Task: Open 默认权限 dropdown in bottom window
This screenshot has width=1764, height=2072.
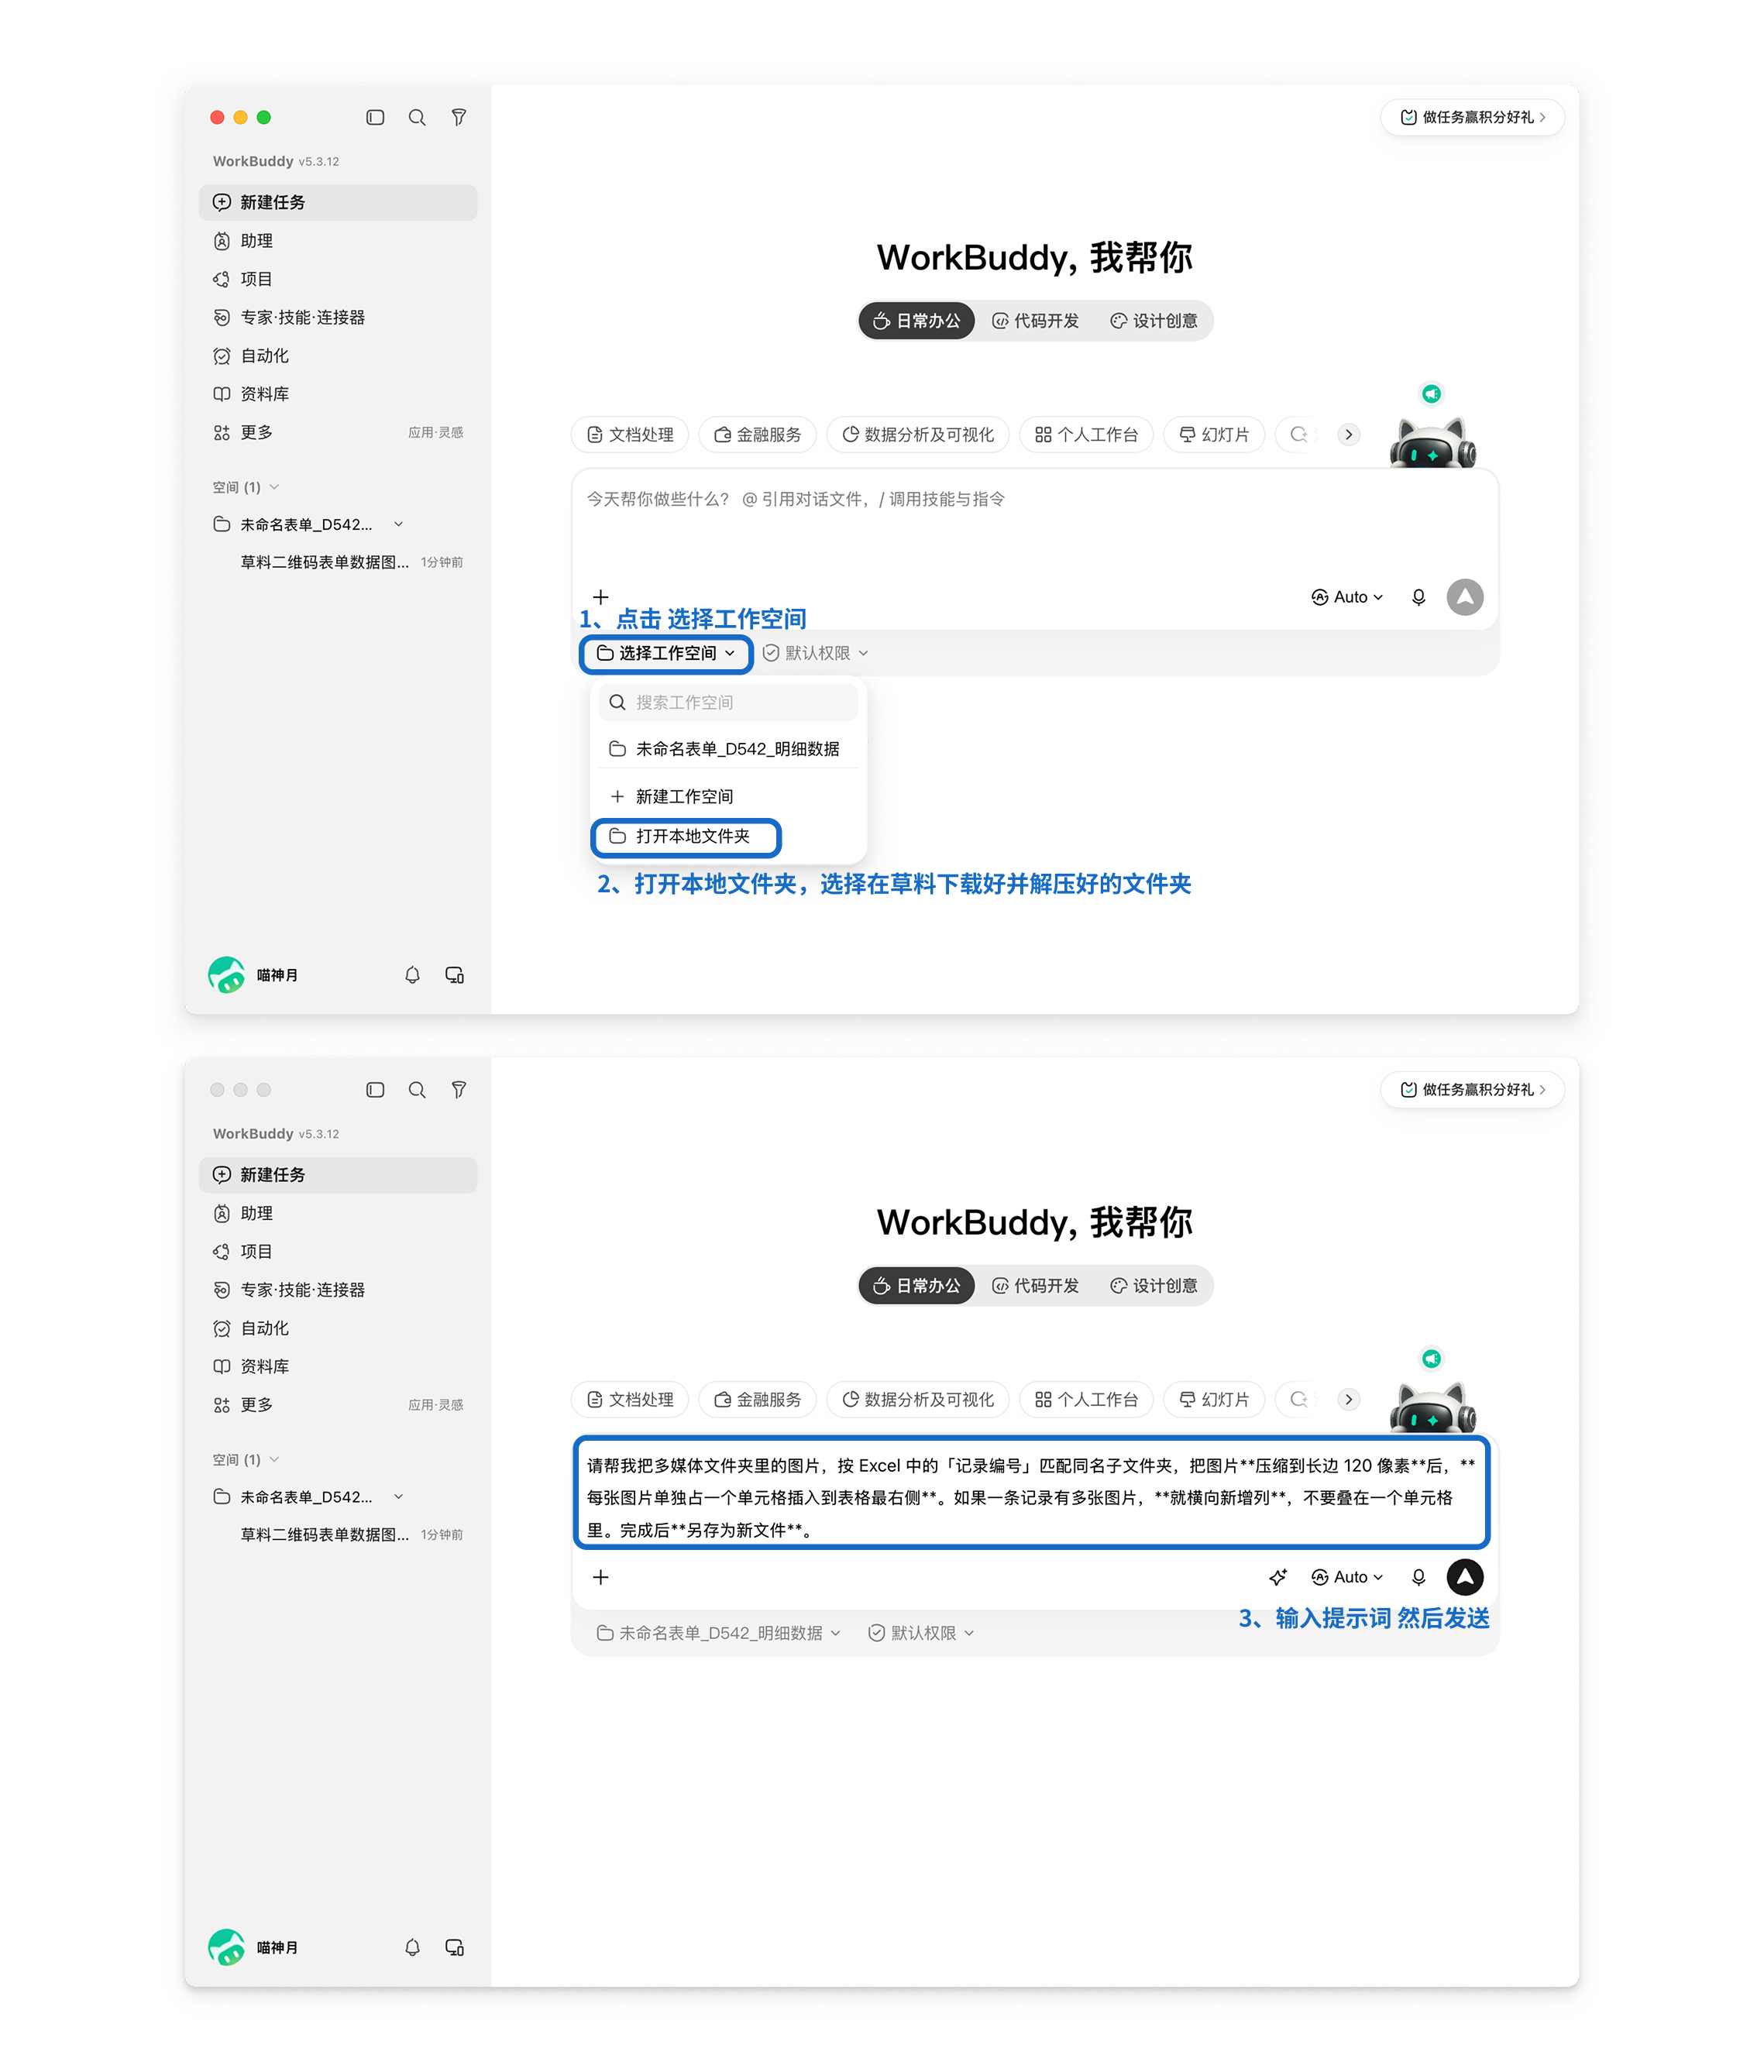Action: 921,1633
